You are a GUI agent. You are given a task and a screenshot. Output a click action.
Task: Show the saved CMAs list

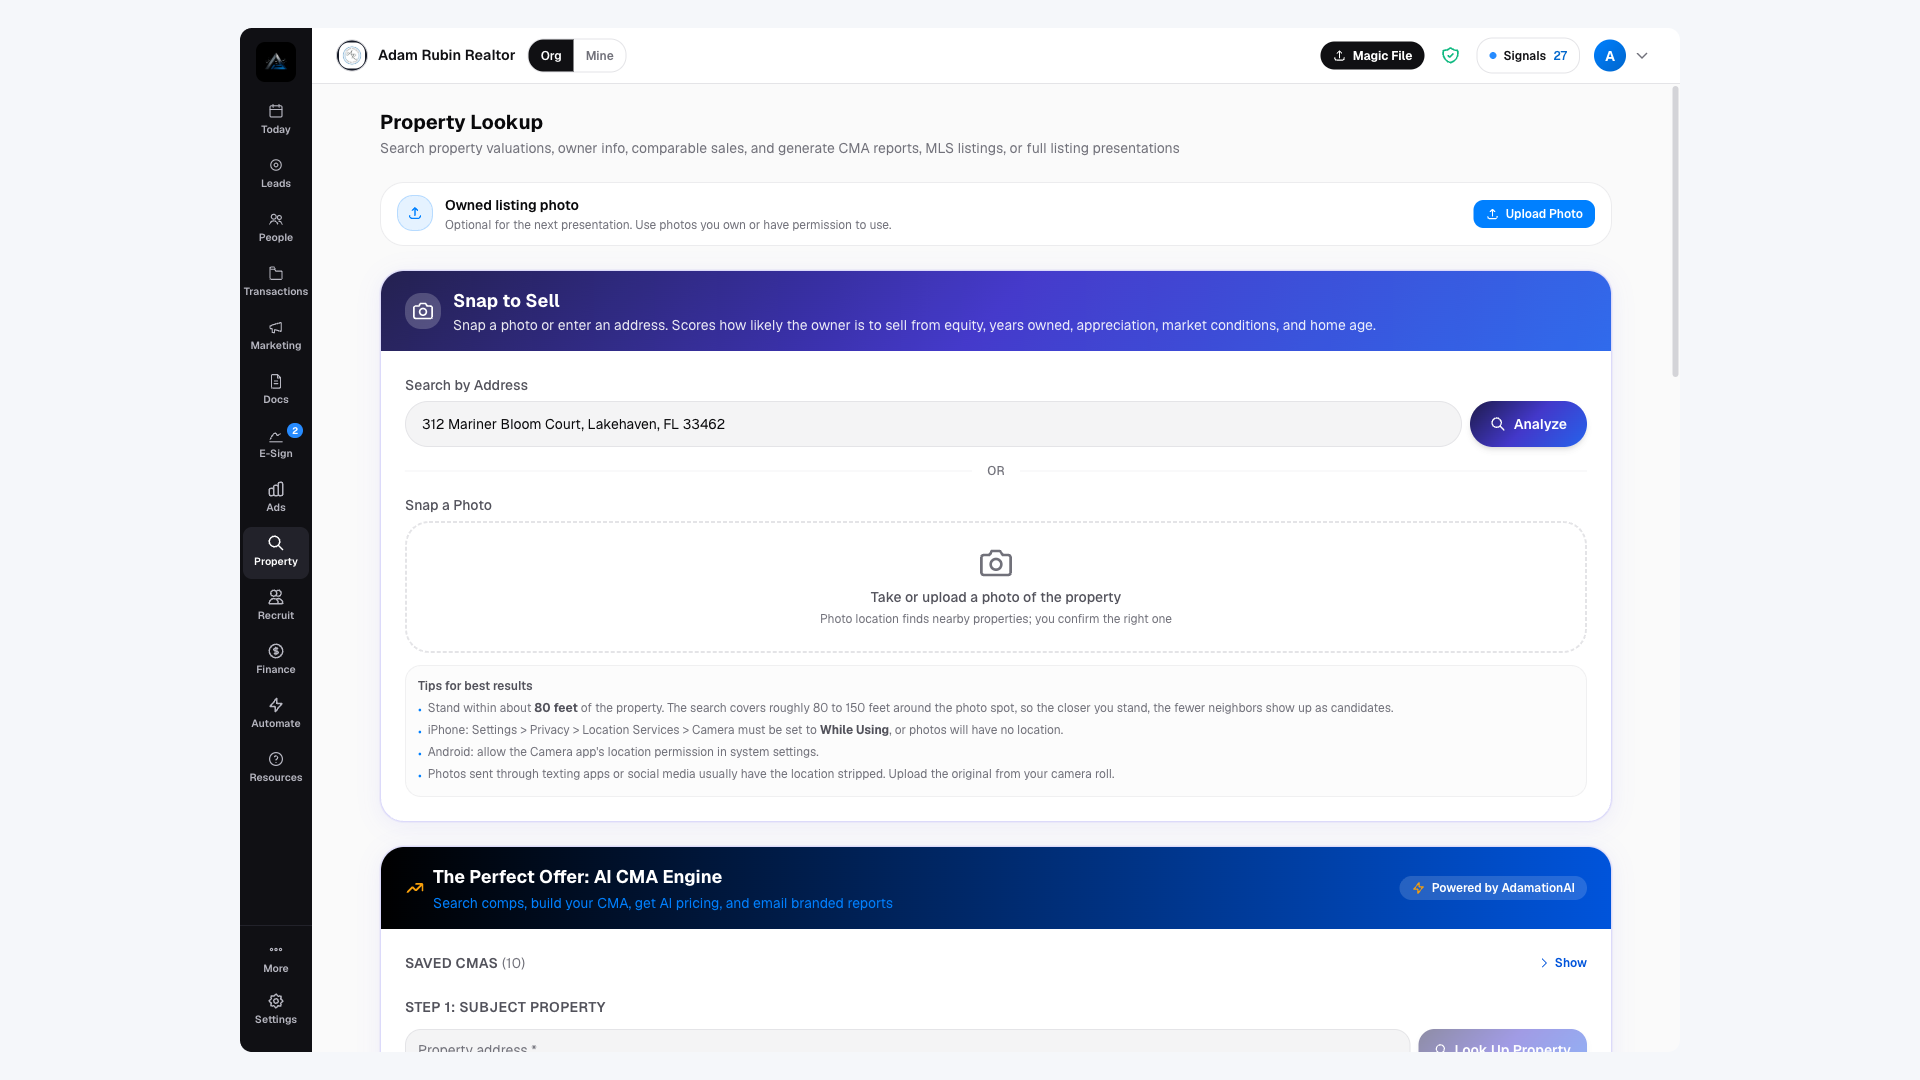(x=1563, y=963)
